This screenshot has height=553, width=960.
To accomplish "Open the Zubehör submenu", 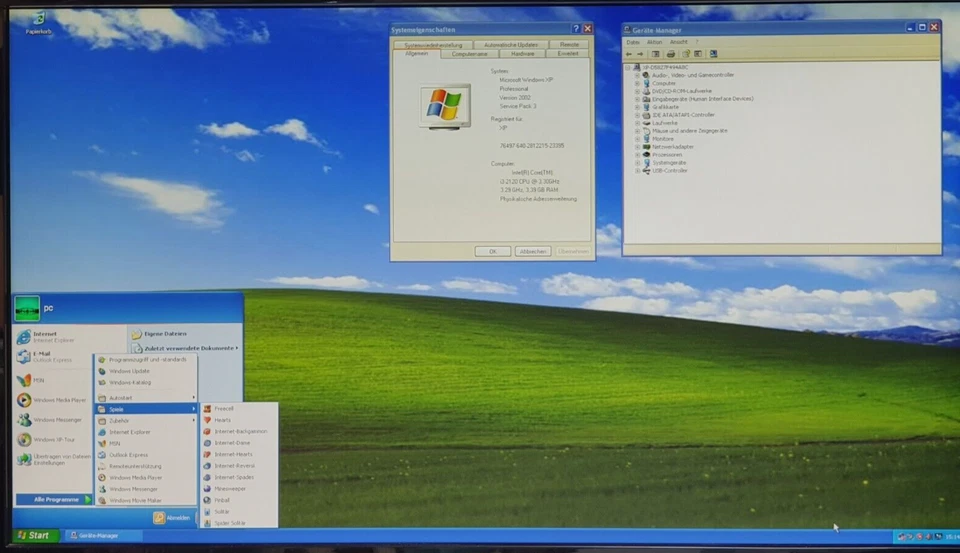I will pos(146,421).
